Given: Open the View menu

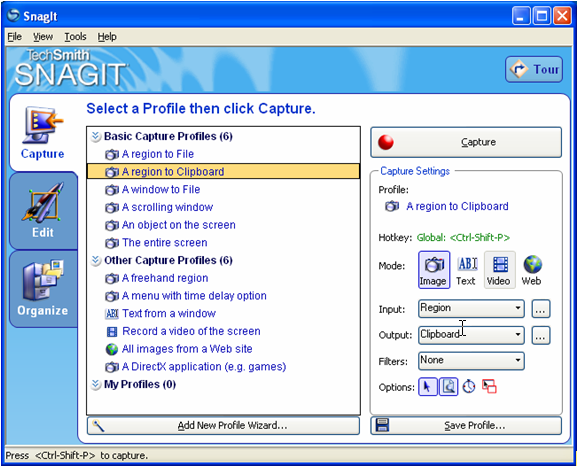Looking at the screenshot, I should point(43,37).
